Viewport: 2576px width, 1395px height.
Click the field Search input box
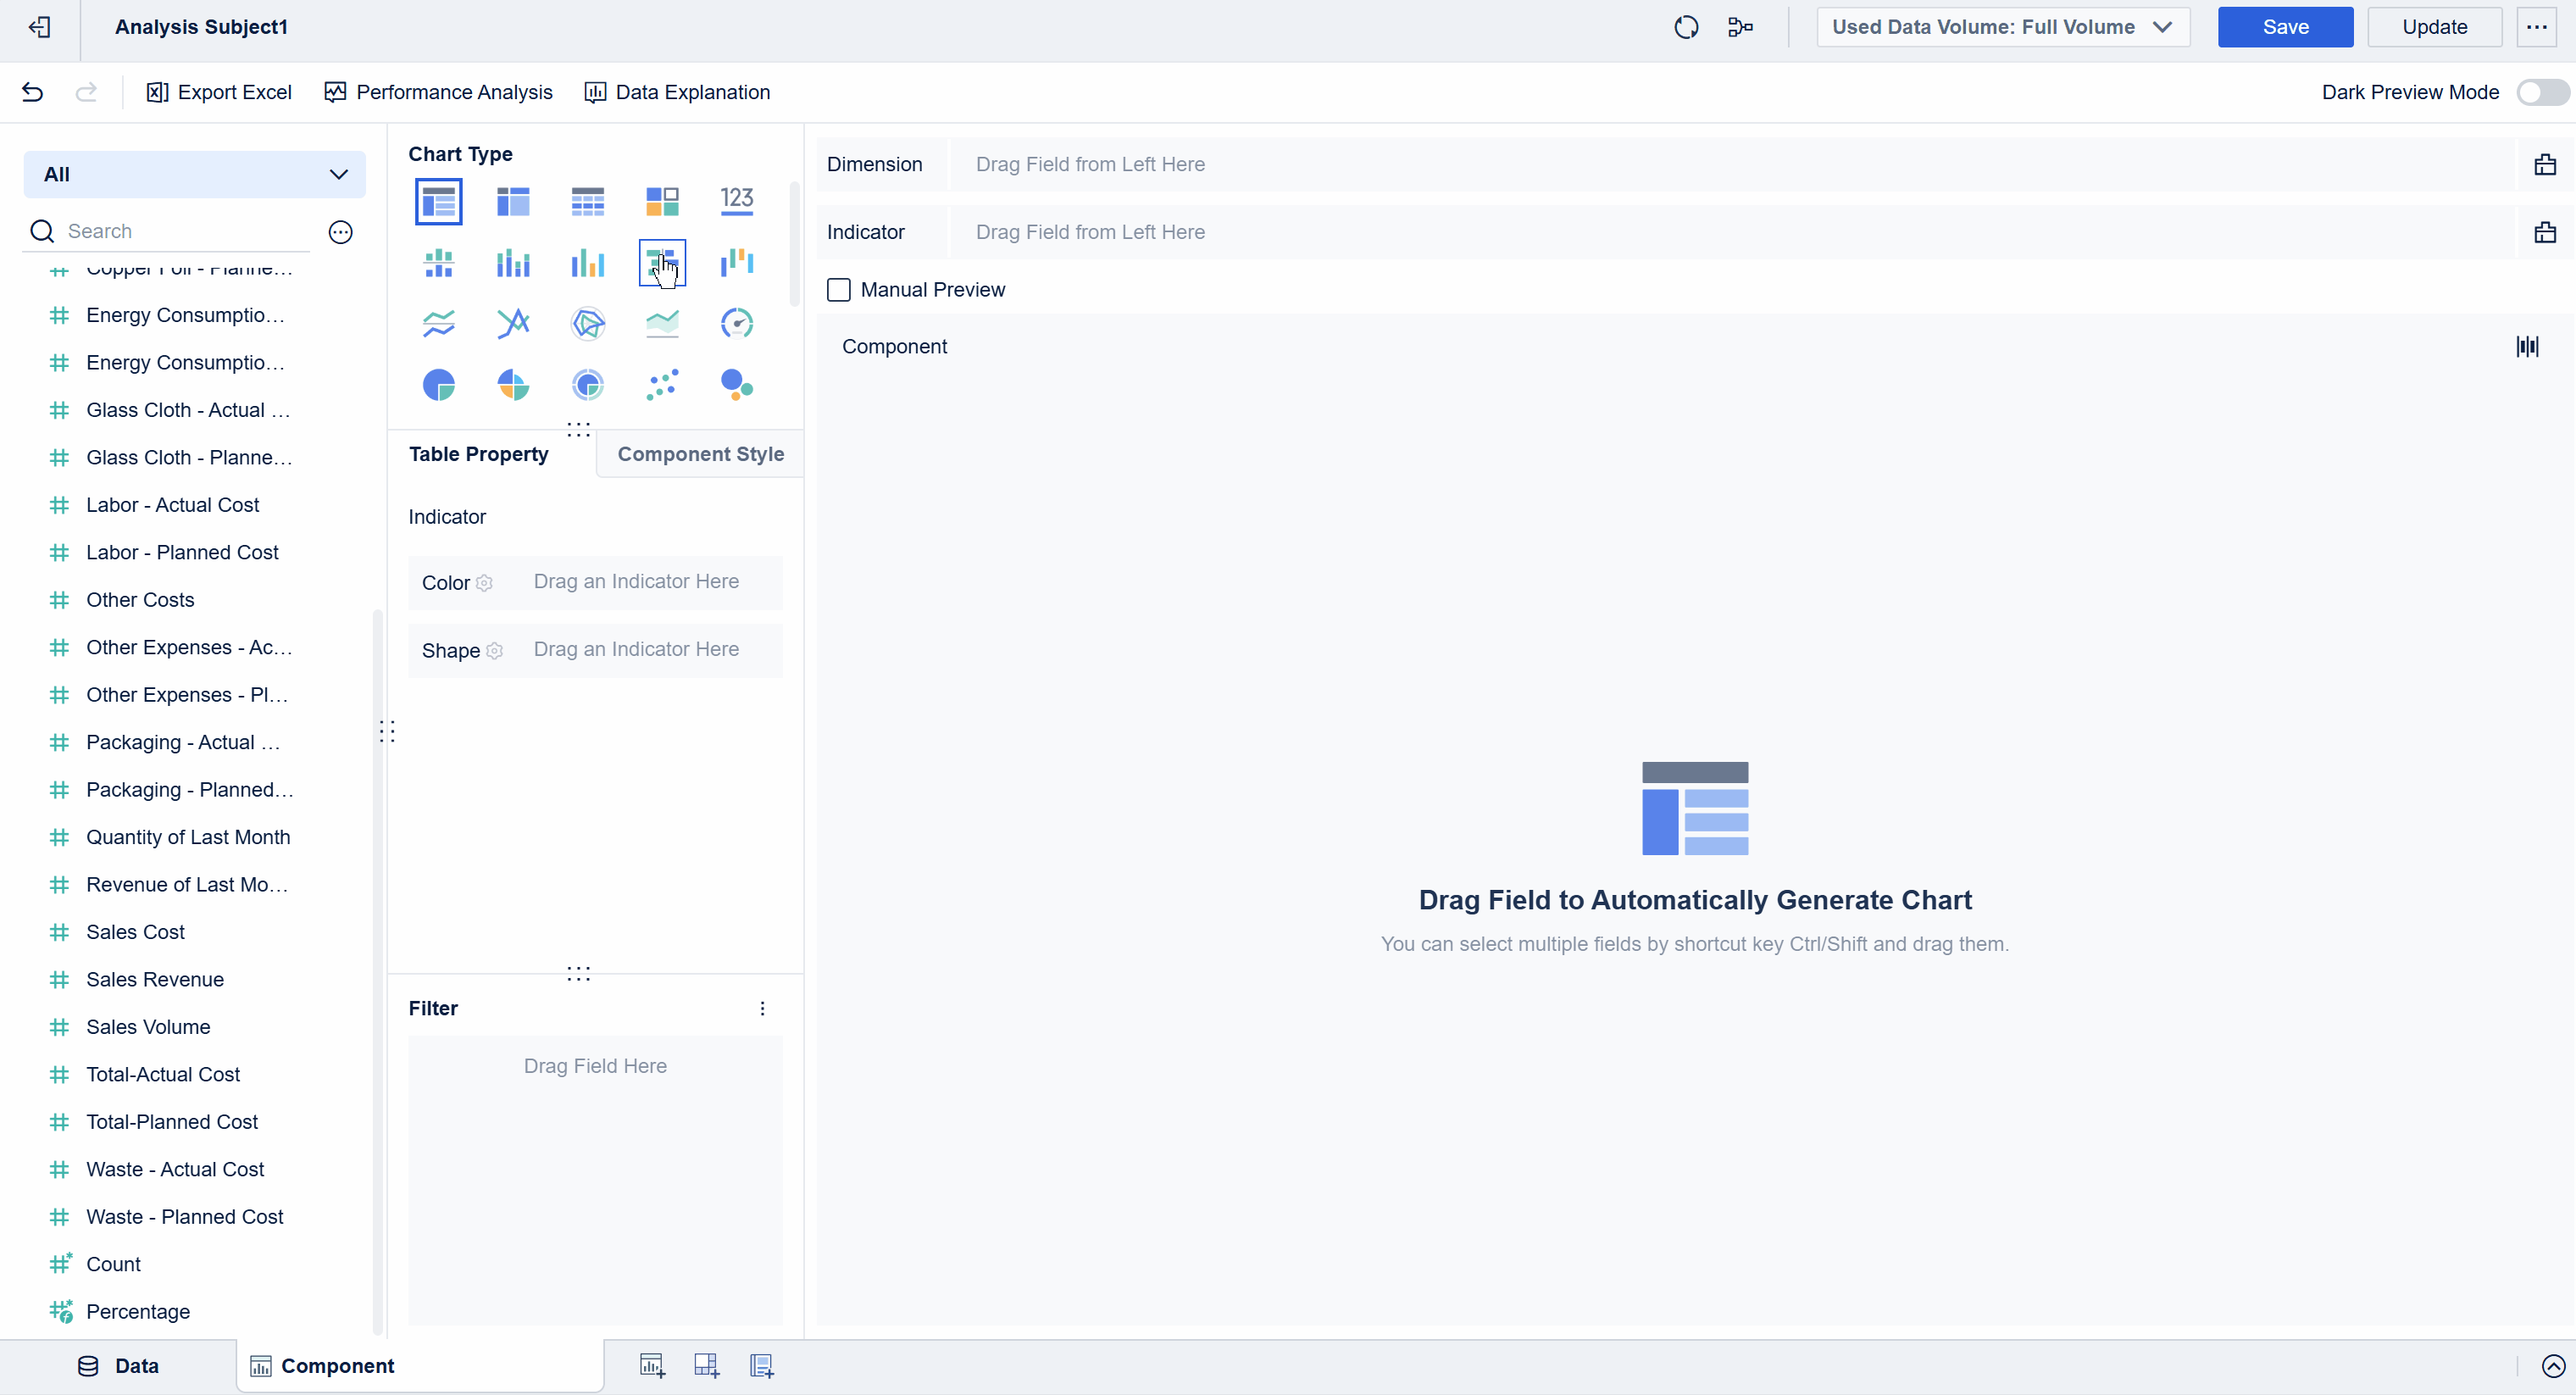point(185,231)
